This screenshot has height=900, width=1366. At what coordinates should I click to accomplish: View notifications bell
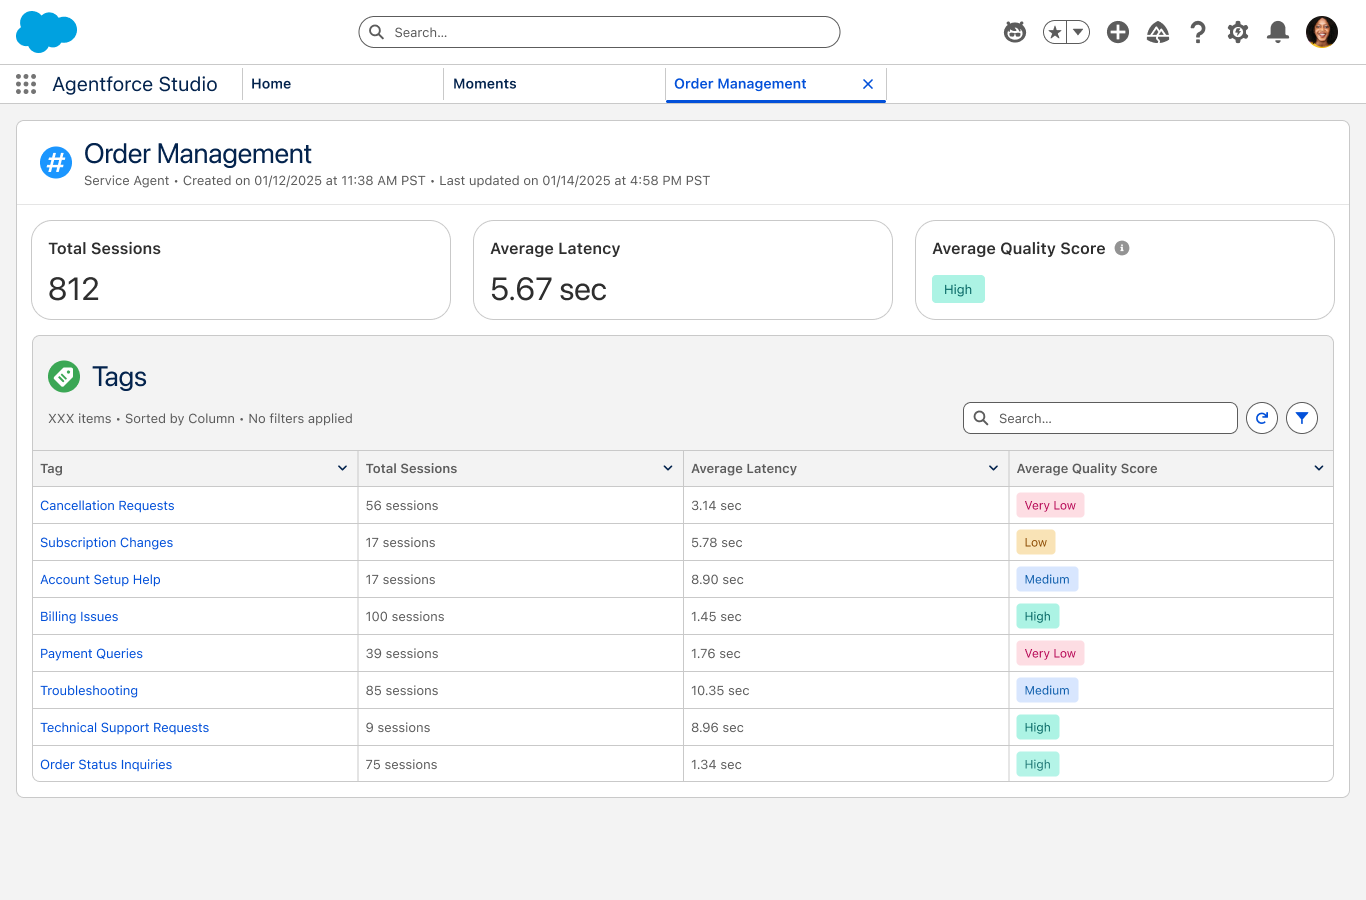pyautogui.click(x=1278, y=32)
